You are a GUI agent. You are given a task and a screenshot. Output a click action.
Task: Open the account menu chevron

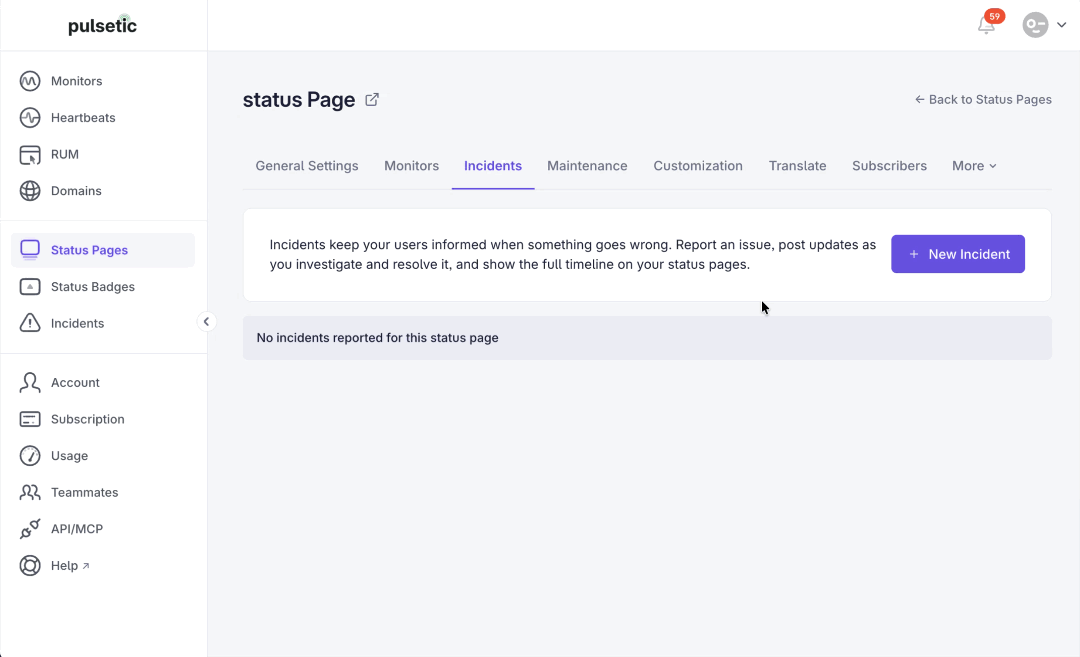click(1061, 25)
